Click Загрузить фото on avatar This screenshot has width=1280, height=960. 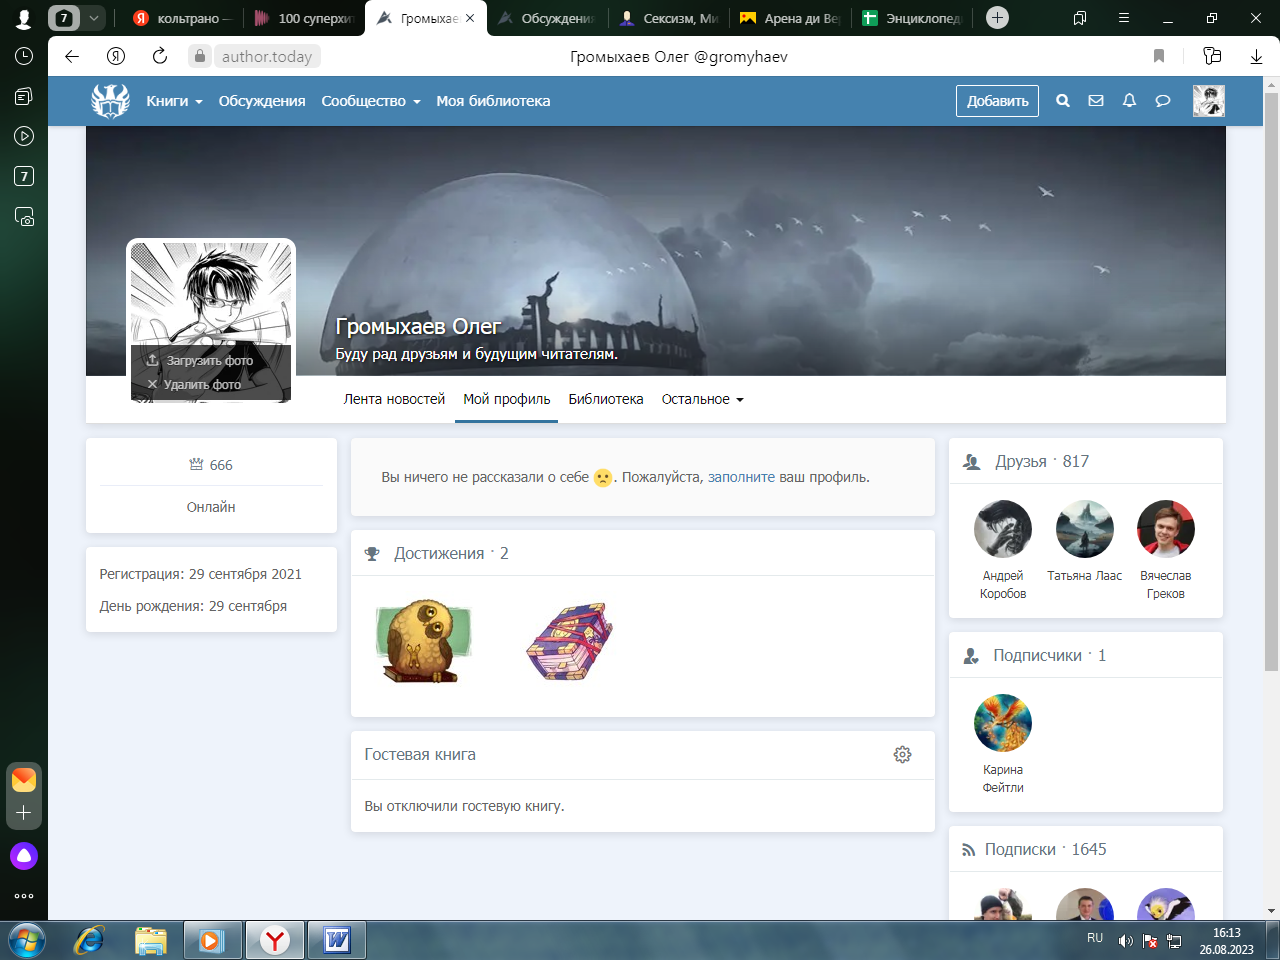coord(200,360)
